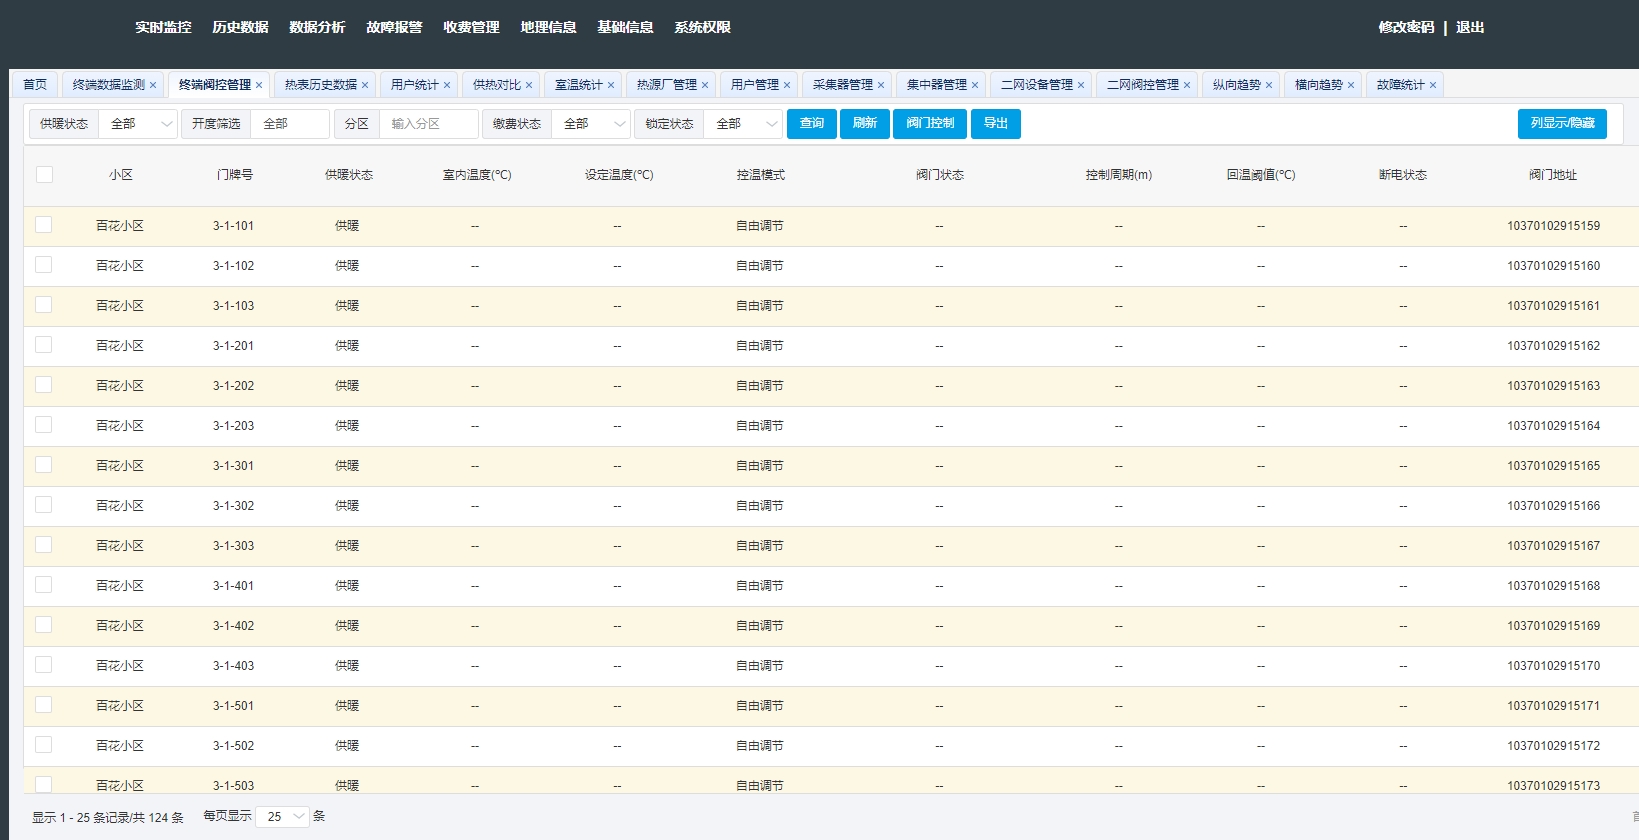Close the 用户管理 tab

tap(787, 85)
